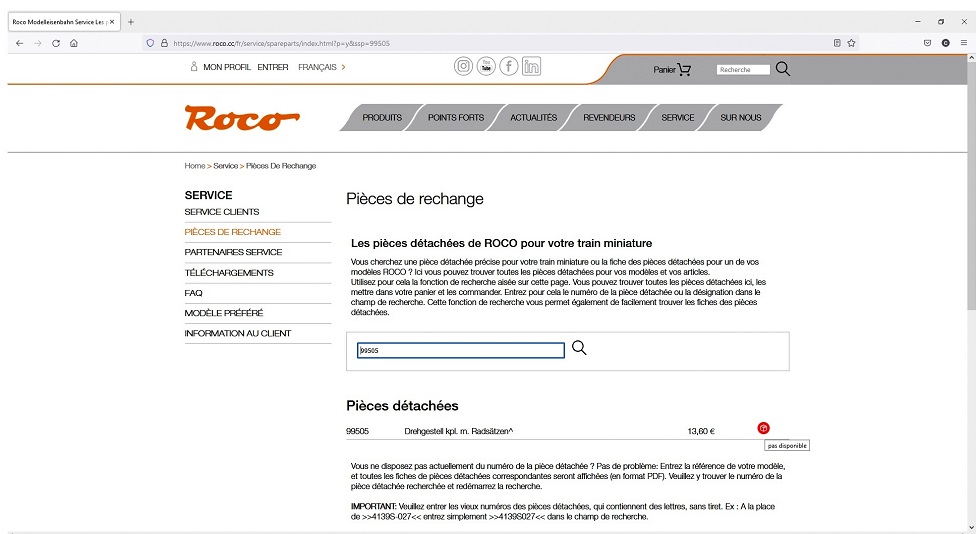The width and height of the screenshot is (980, 534).
Task: Click the spare parts search magnifier
Action: 579,348
